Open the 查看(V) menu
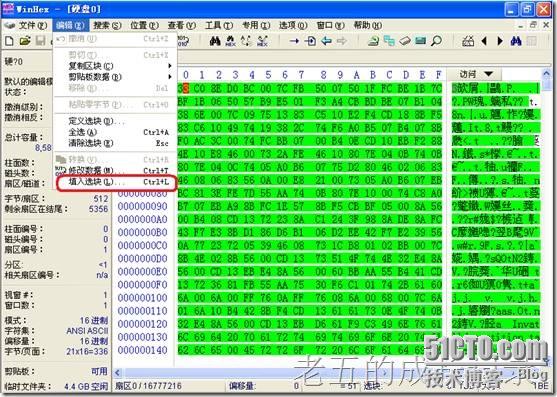 tap(182, 26)
